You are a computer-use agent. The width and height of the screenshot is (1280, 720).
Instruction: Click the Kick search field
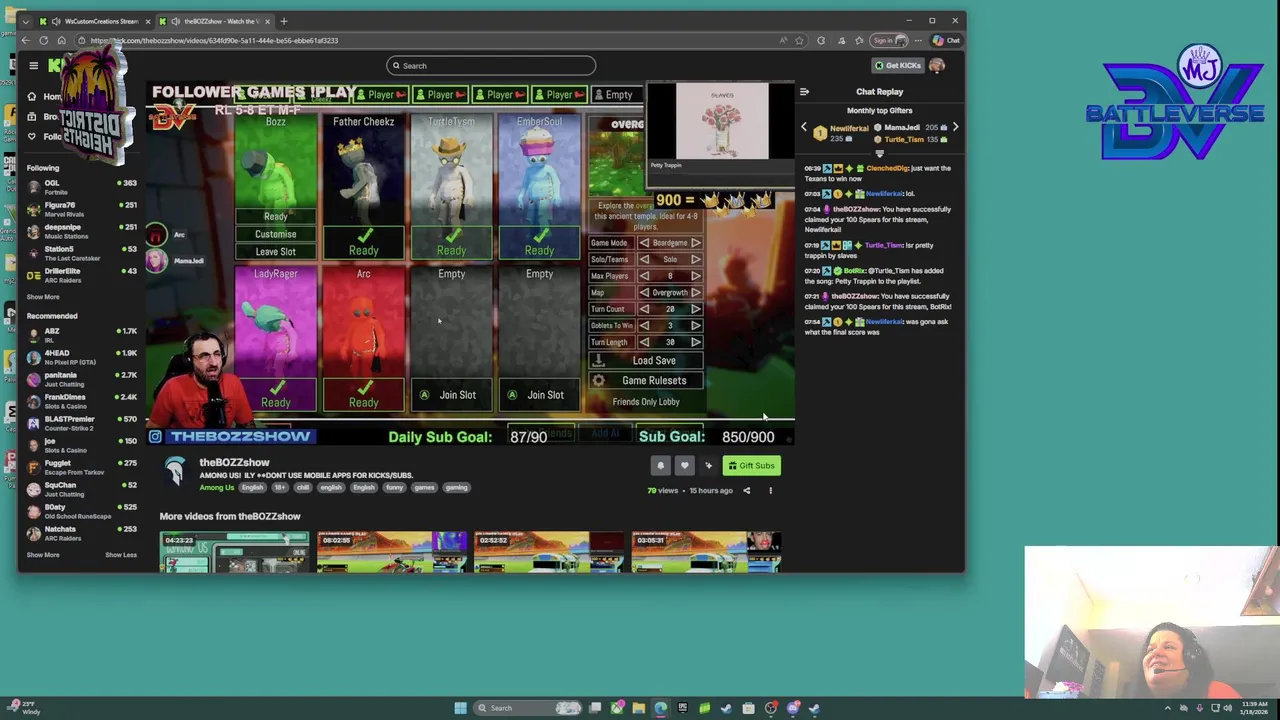pyautogui.click(x=490, y=66)
